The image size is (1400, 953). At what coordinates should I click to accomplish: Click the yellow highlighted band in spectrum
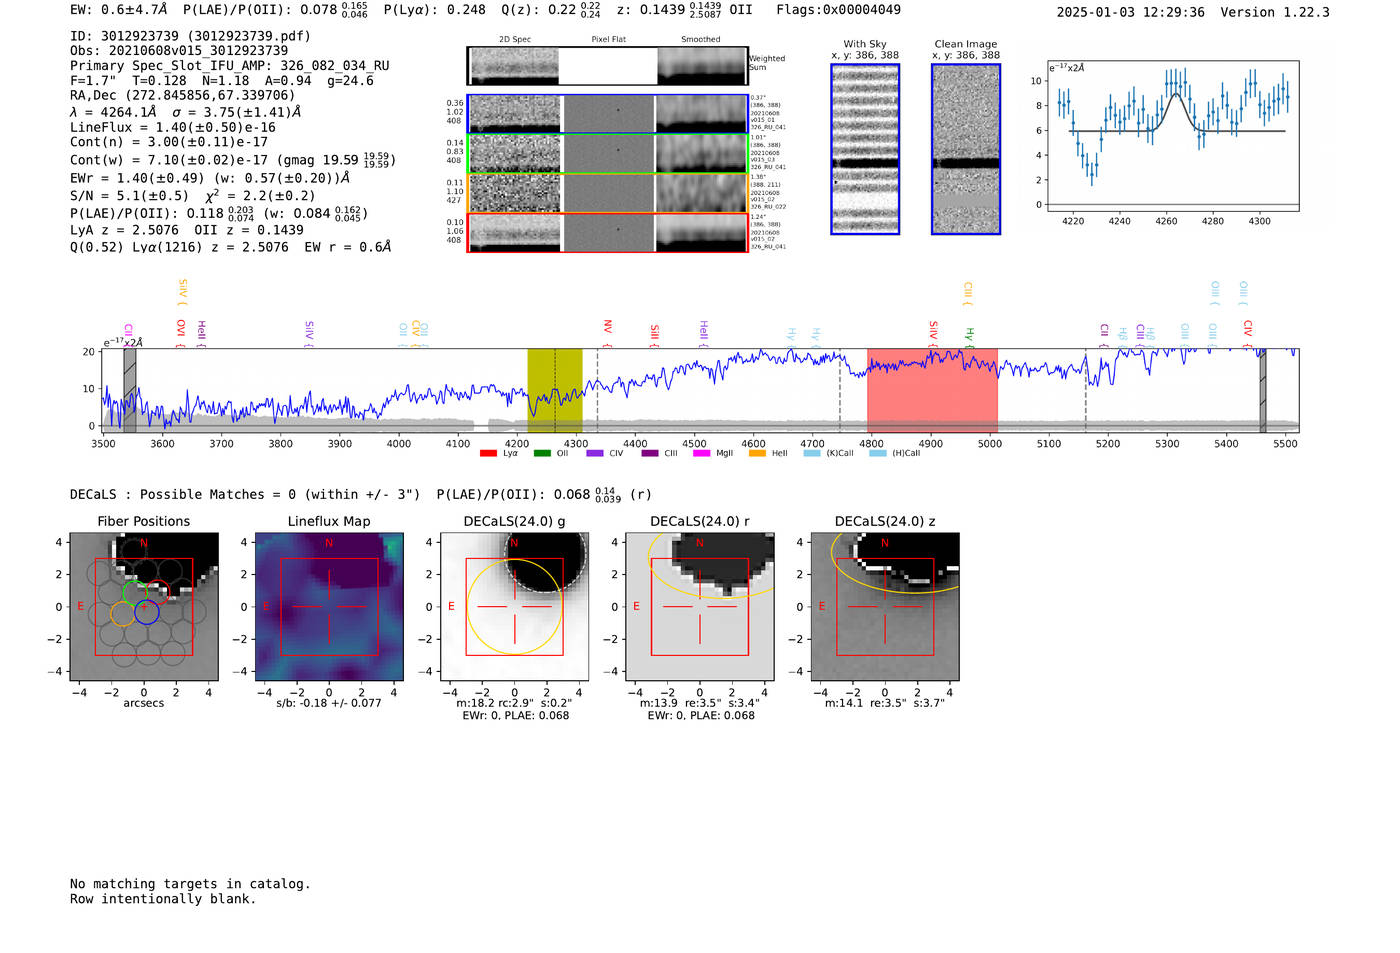[555, 390]
